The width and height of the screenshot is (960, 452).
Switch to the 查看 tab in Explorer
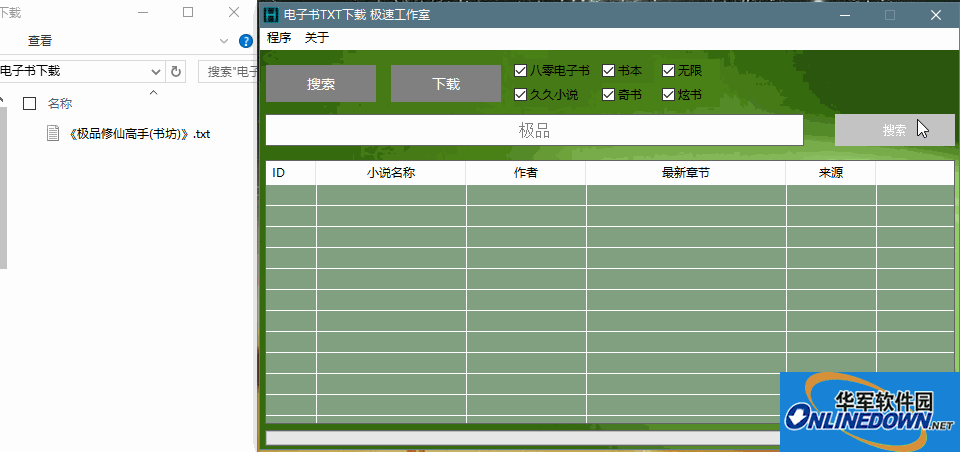(x=40, y=41)
